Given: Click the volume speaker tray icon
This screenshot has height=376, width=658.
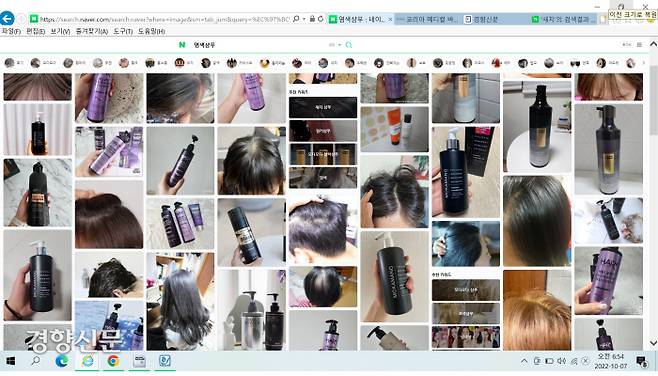Looking at the screenshot, I should pos(562,361).
